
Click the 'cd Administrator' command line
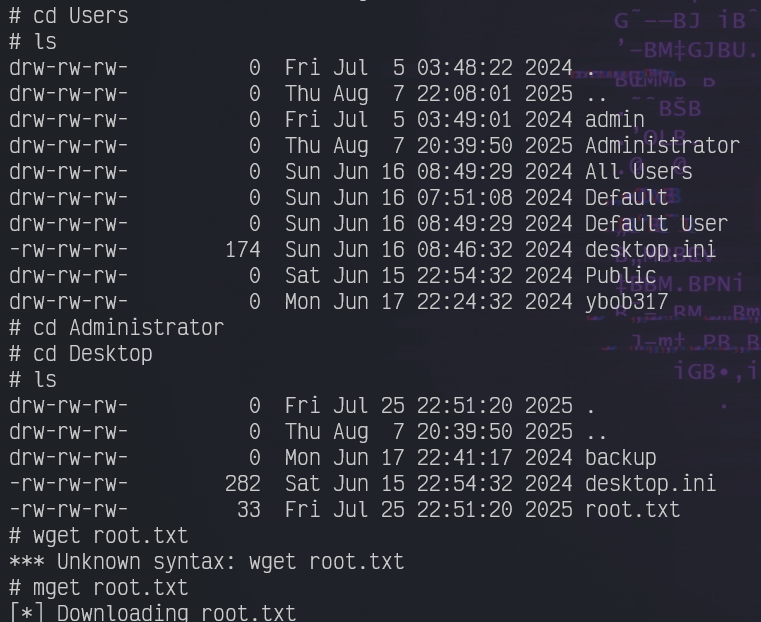click(x=116, y=327)
